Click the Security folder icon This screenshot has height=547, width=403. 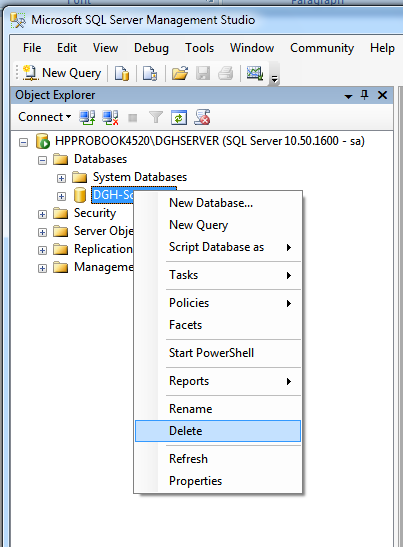tap(61, 213)
